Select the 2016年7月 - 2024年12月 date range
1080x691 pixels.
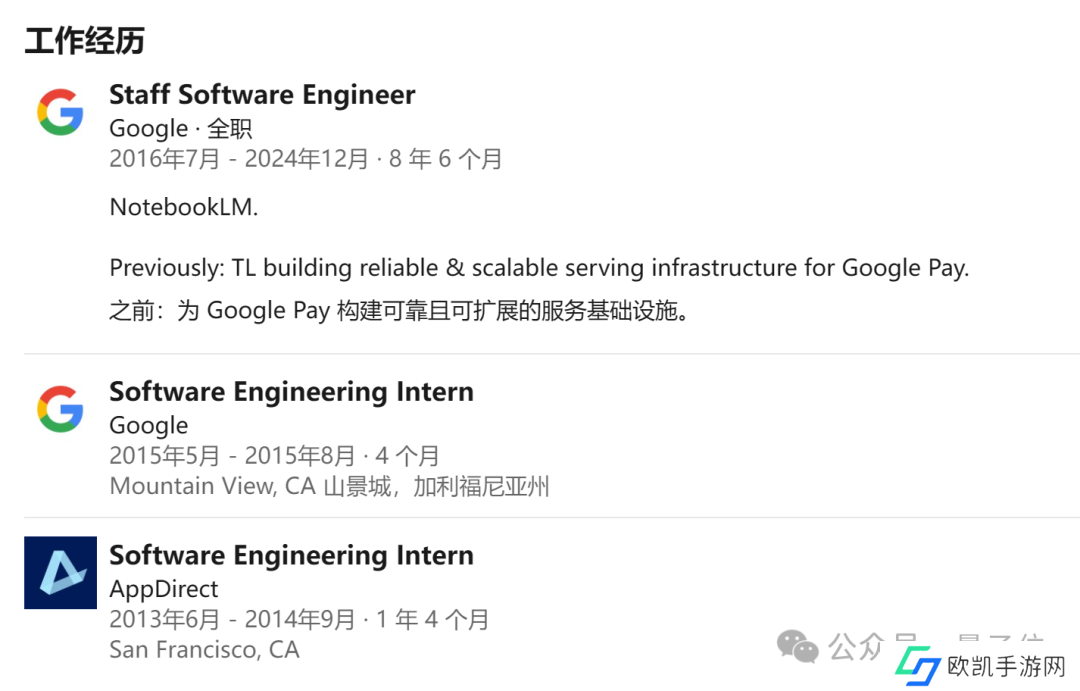pyautogui.click(x=305, y=159)
